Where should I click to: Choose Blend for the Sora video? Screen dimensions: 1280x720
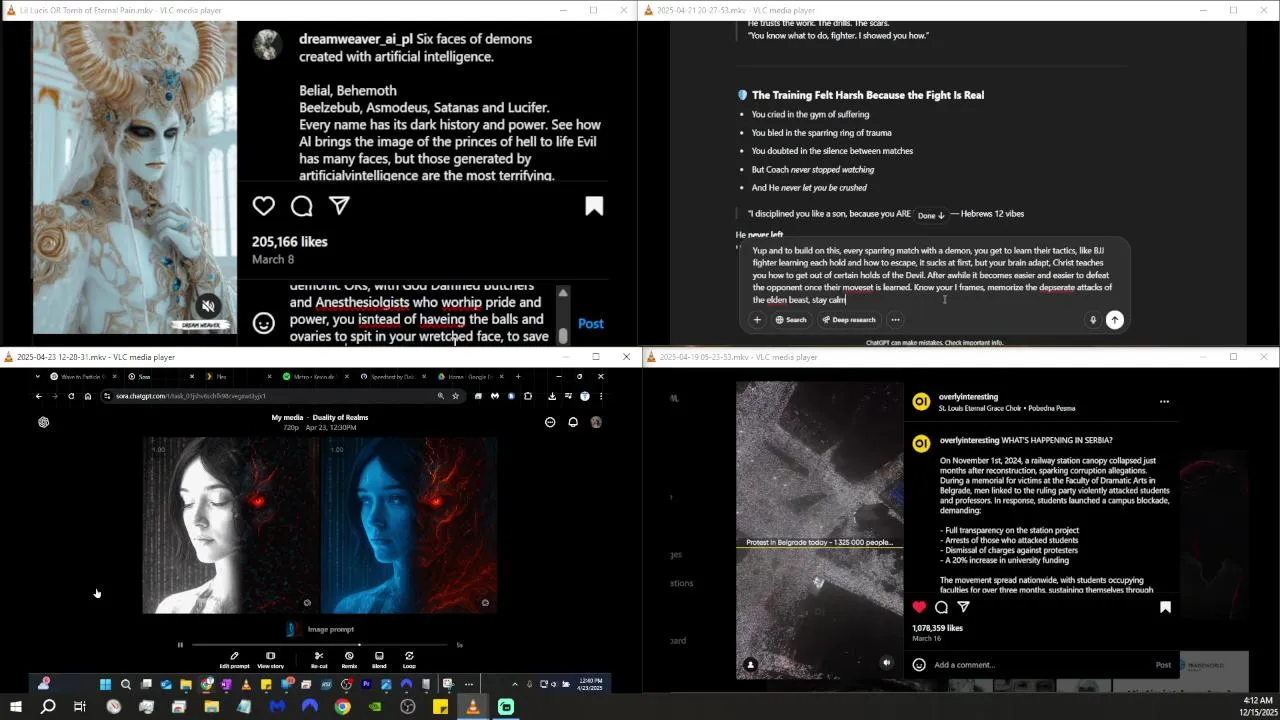coord(379,660)
